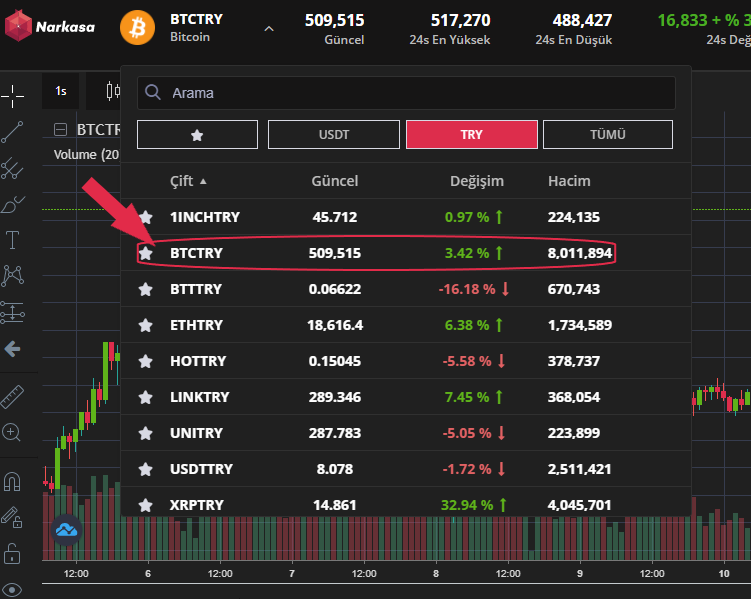Click the Narkasa logo
The width and height of the screenshot is (751, 599).
coord(50,26)
